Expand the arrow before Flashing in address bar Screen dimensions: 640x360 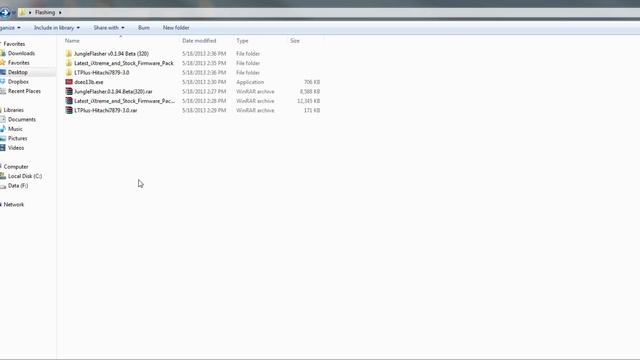[x=30, y=13]
